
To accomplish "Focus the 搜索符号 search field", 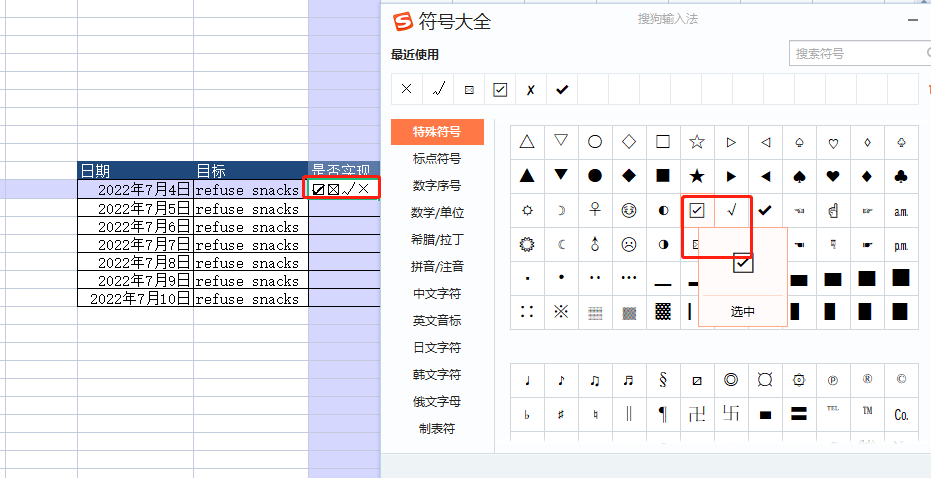I will 855,53.
